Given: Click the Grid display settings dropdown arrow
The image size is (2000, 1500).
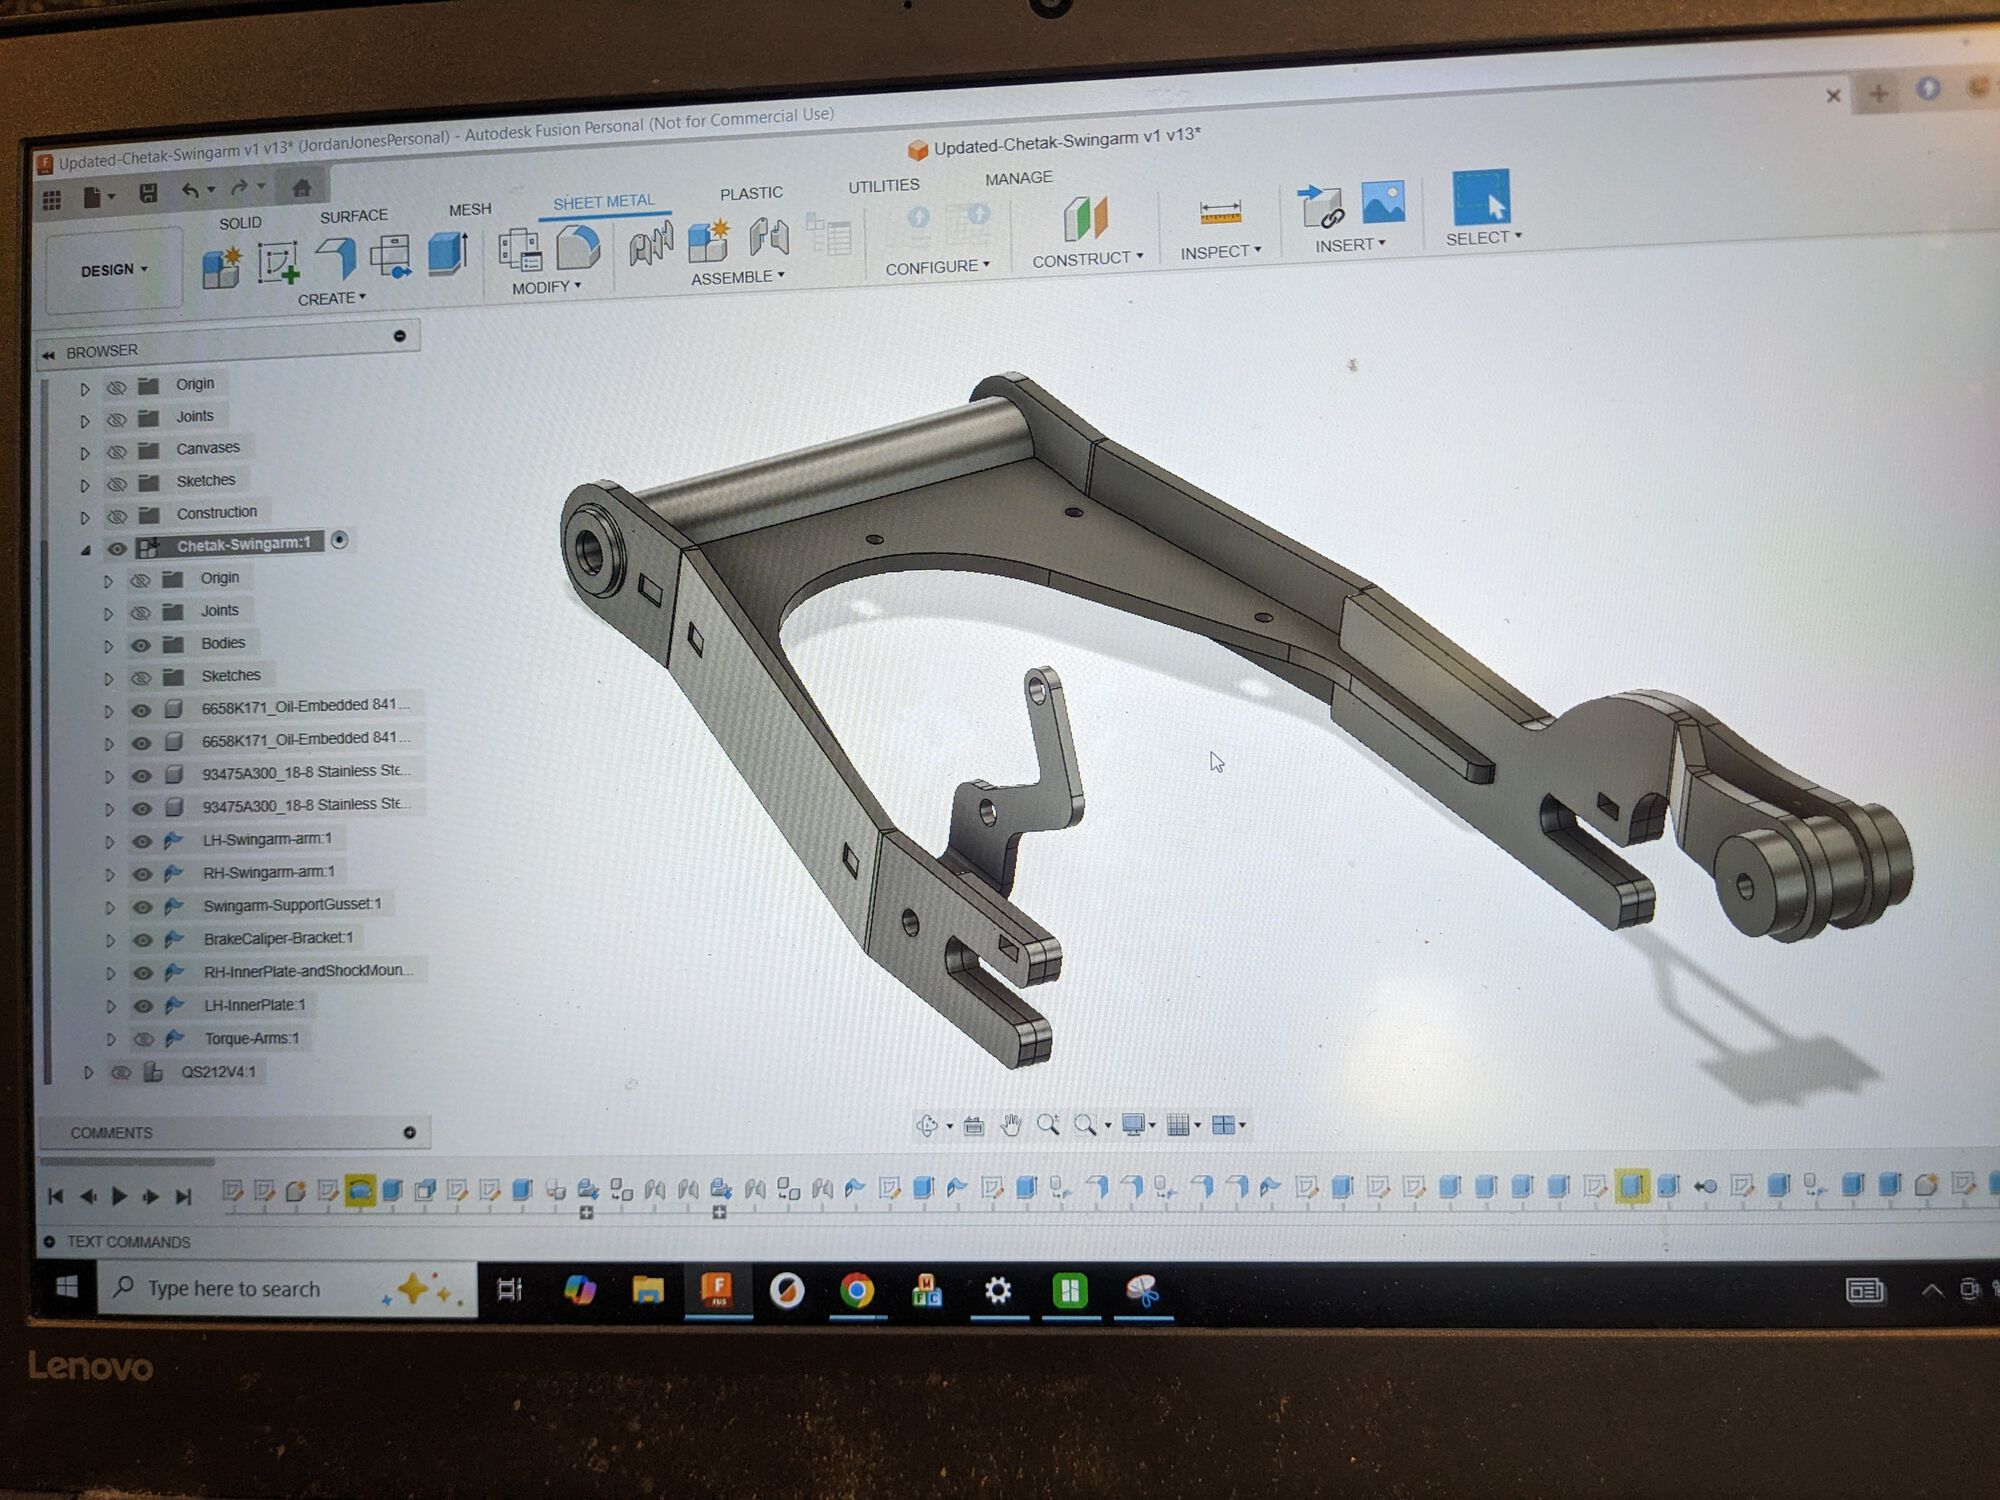Looking at the screenshot, I should [x=1196, y=1123].
